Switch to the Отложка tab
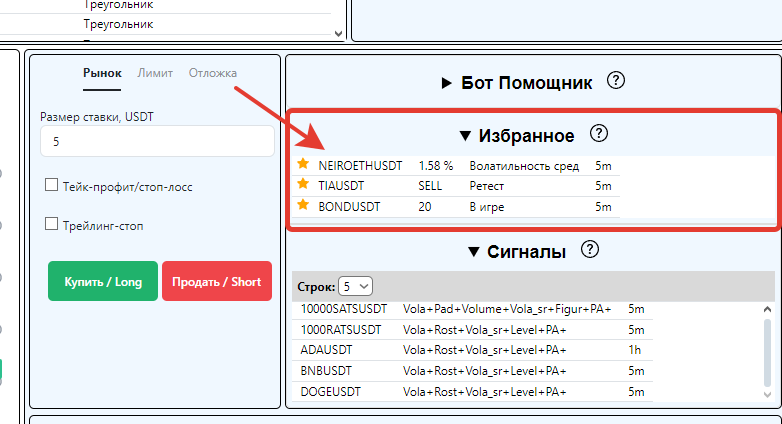 click(213, 73)
